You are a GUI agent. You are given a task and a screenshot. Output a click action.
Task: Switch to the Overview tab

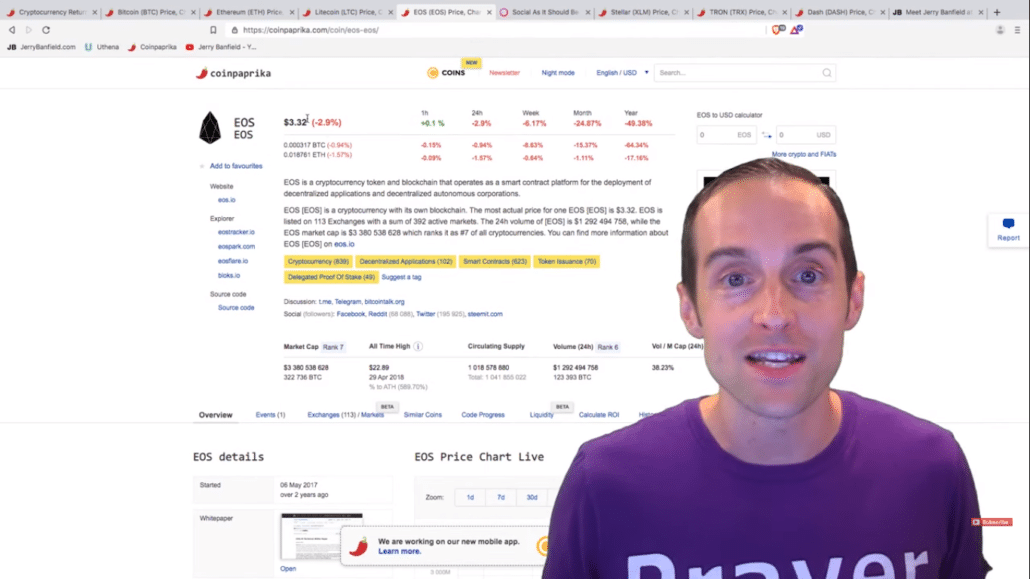click(x=215, y=415)
